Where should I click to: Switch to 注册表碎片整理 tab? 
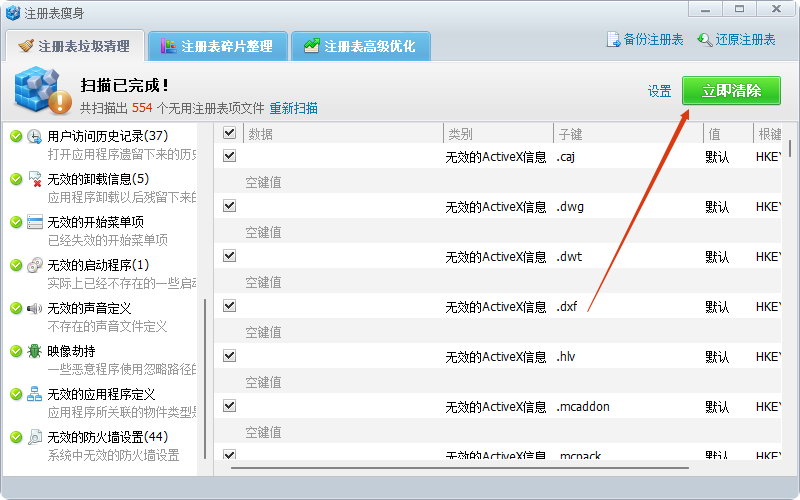pyautogui.click(x=218, y=46)
